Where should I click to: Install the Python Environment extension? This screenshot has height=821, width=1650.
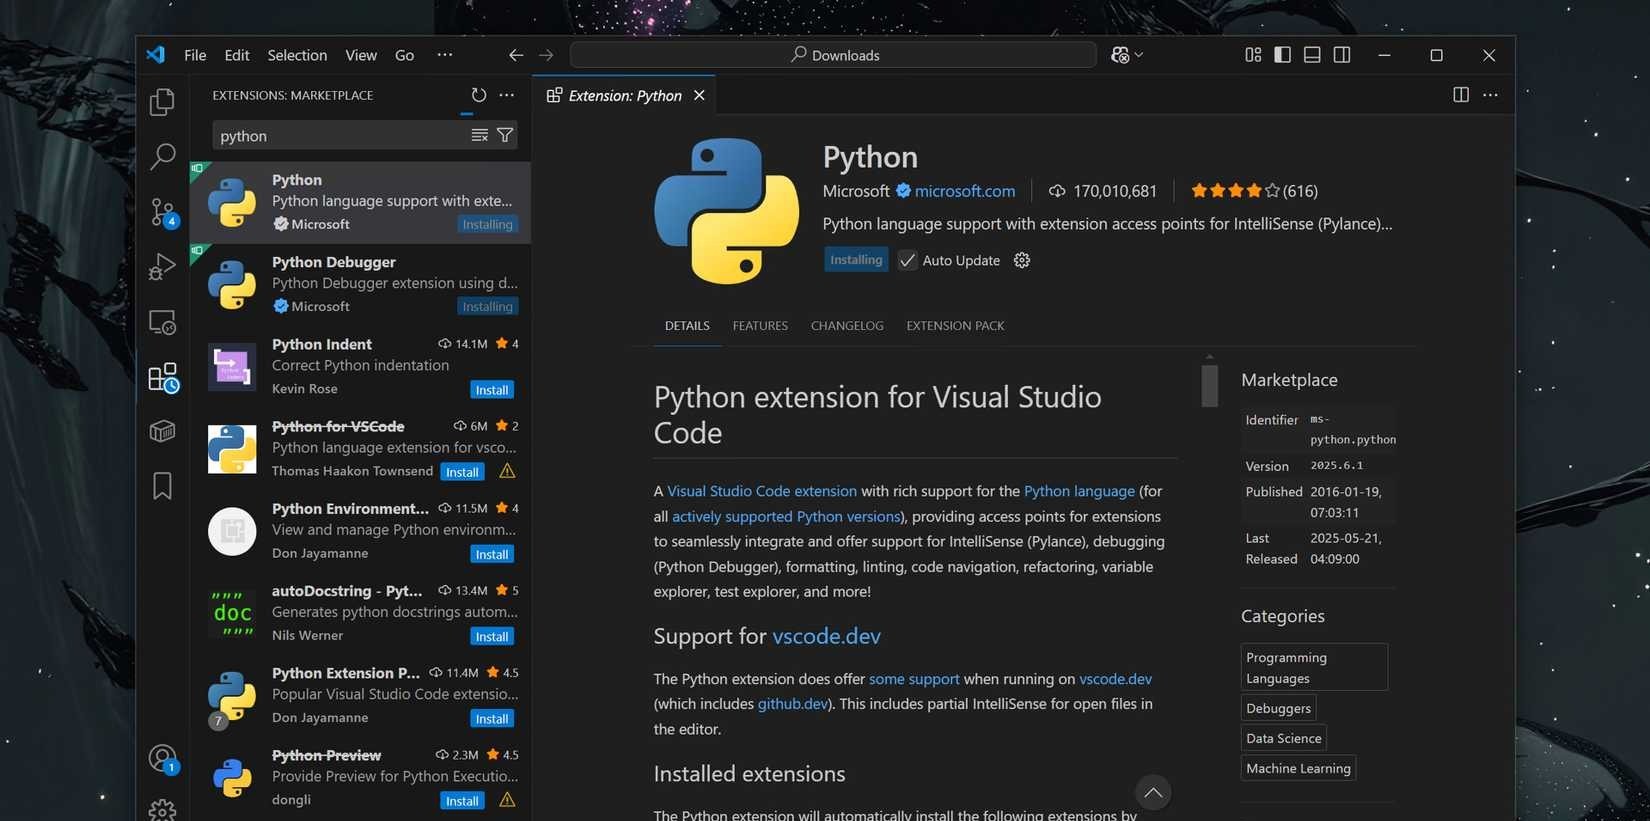(492, 554)
